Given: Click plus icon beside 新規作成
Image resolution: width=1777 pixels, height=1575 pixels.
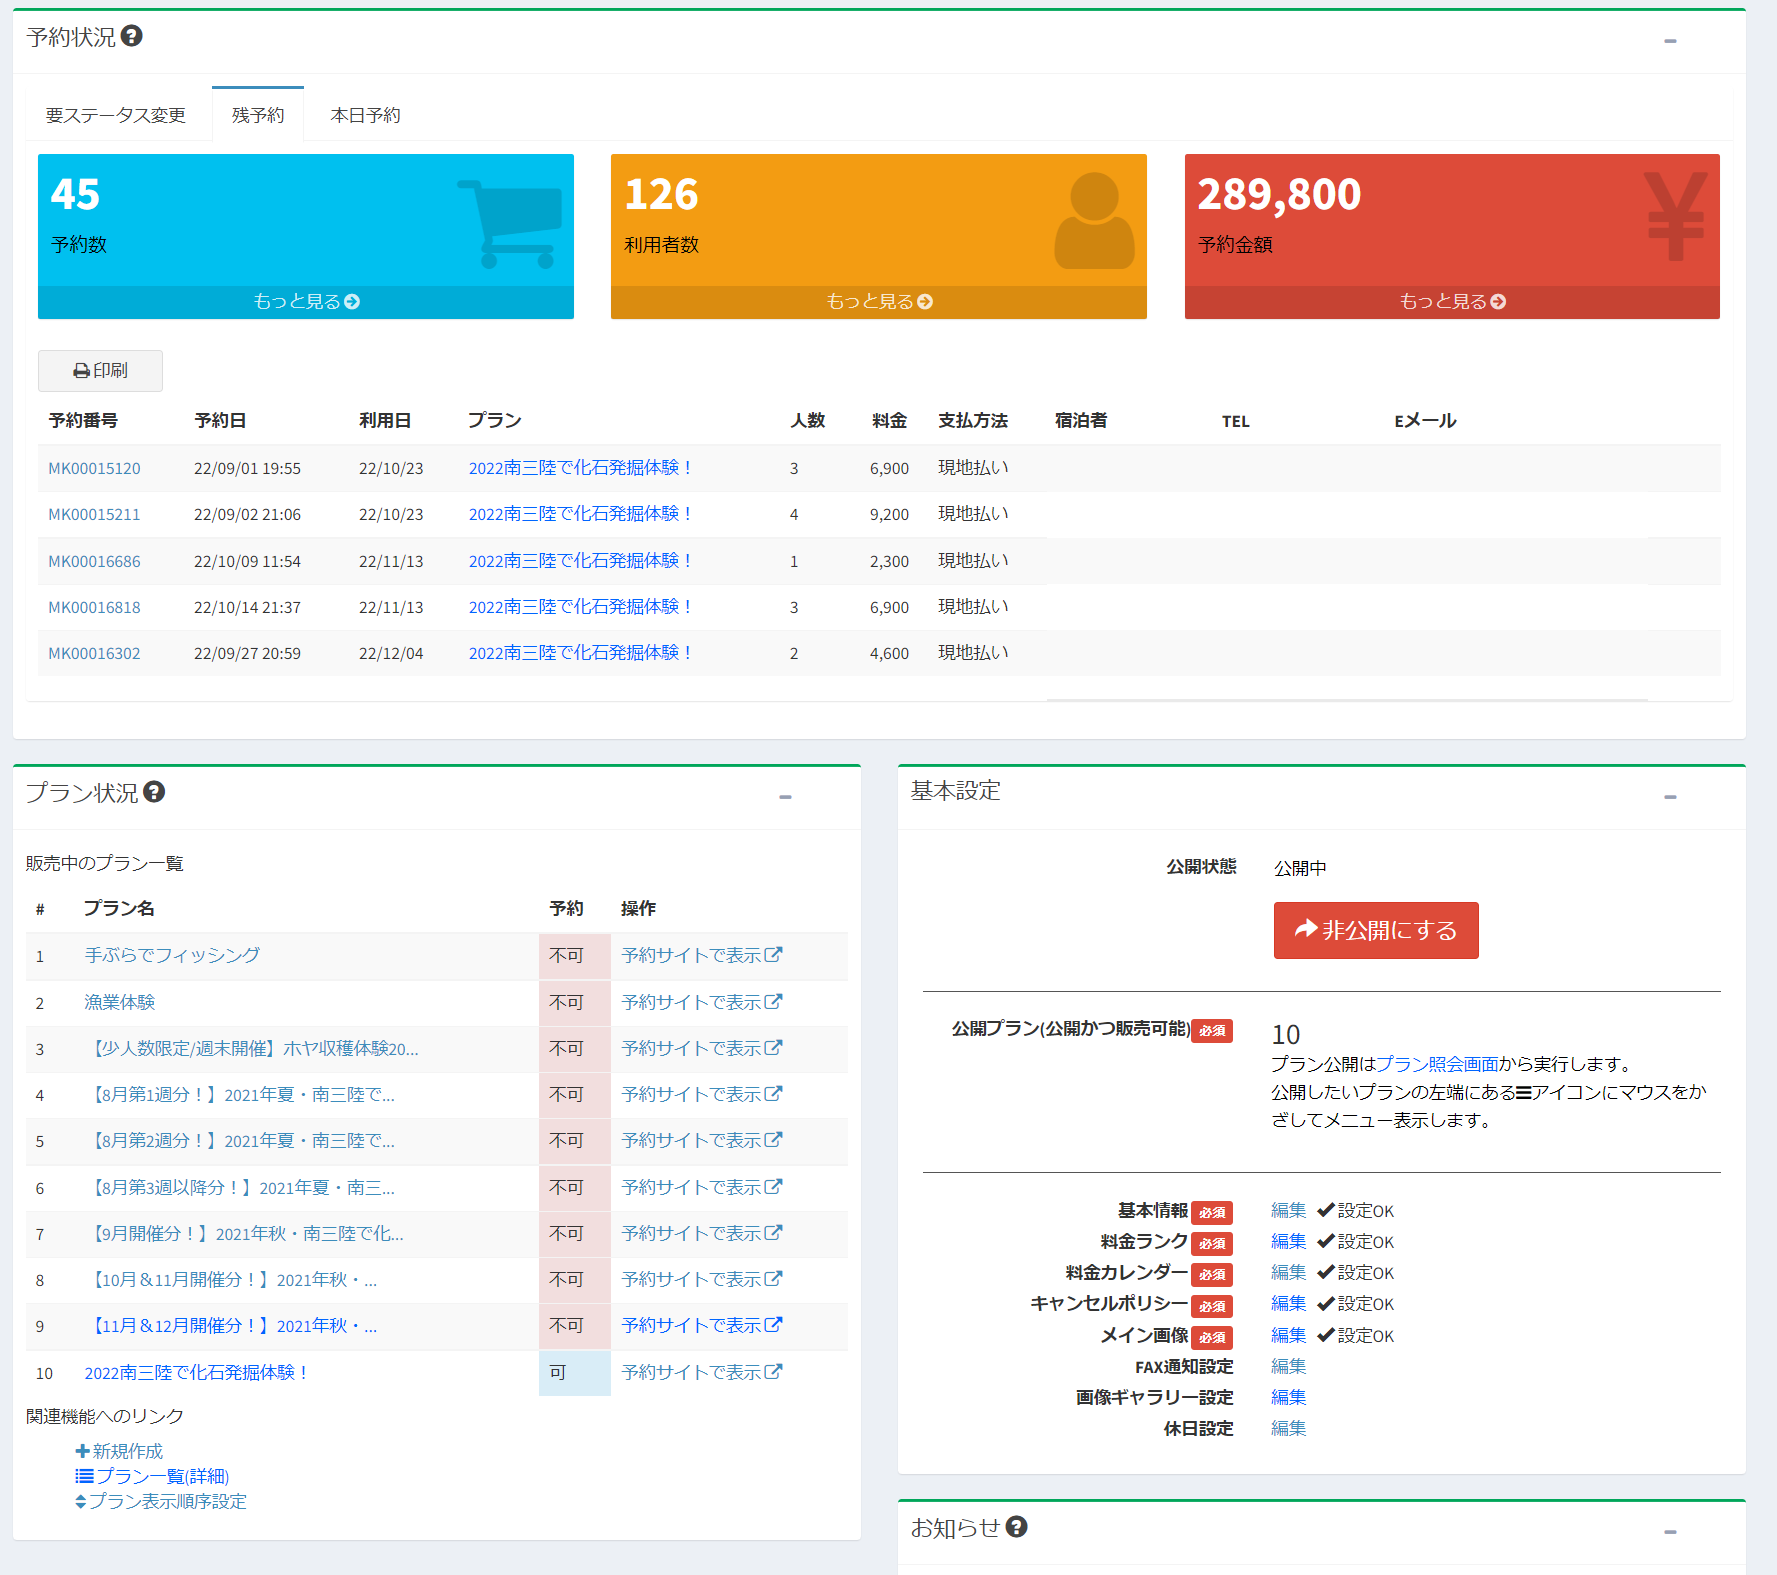Looking at the screenshot, I should tap(82, 1451).
